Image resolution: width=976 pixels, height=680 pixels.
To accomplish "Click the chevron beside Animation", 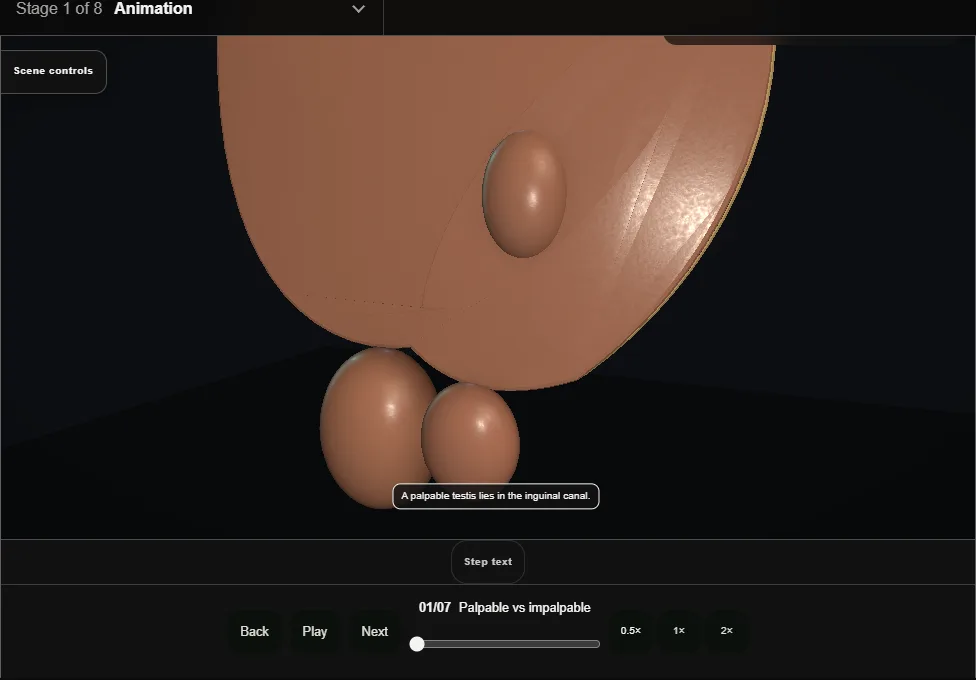I will point(359,9).
